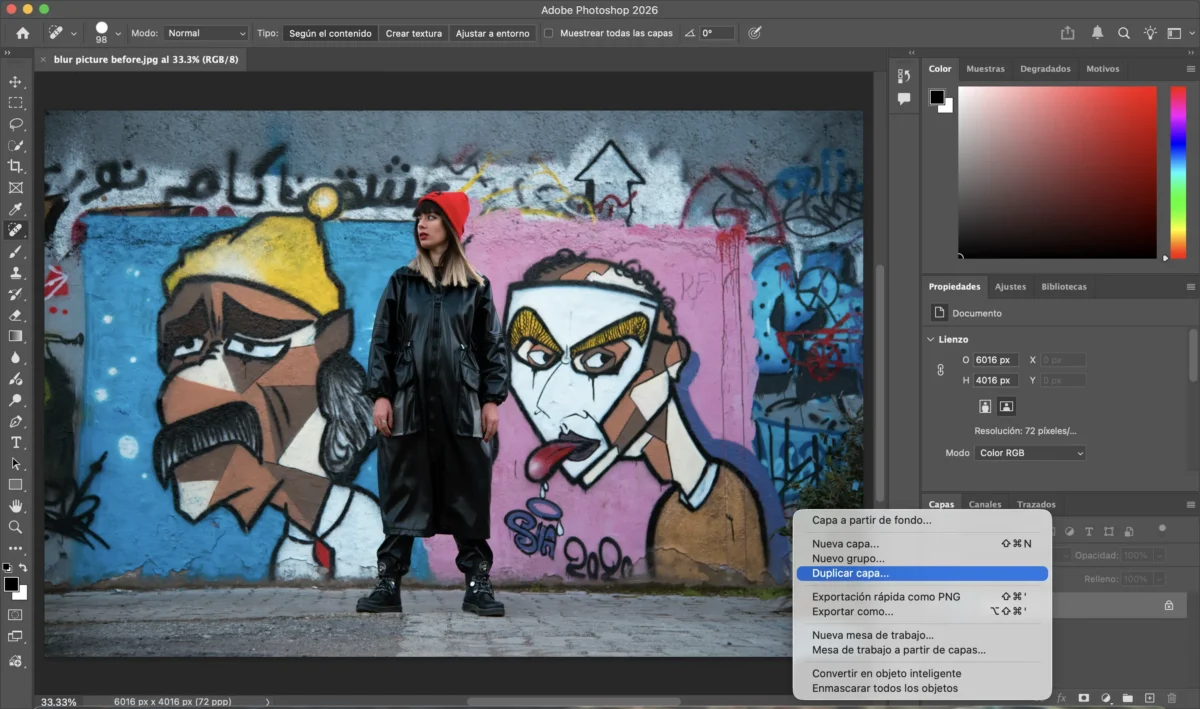Click the Search magnifier in top bar
1200x709 pixels.
click(x=1124, y=33)
